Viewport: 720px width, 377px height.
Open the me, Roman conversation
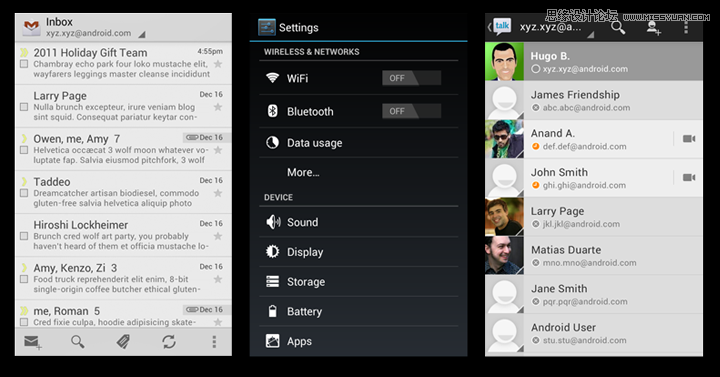pyautogui.click(x=123, y=315)
